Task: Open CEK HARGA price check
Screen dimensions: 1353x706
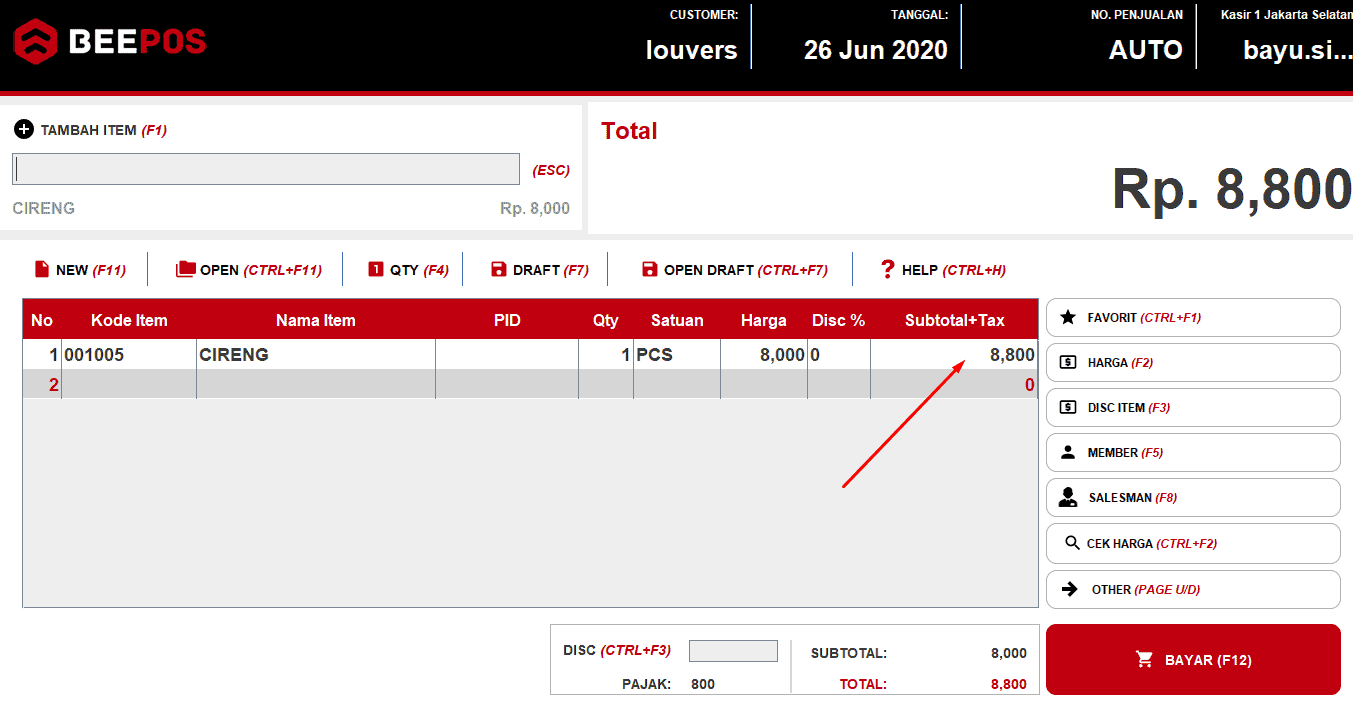Action: [1193, 543]
